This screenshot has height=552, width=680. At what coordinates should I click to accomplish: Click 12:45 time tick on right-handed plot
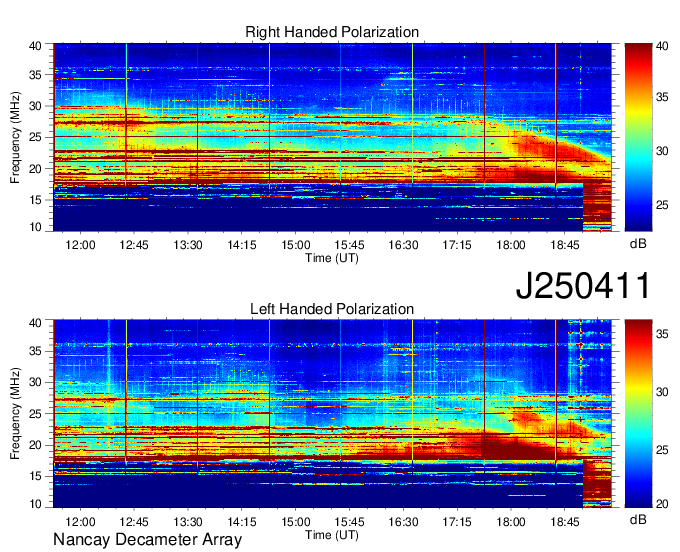pos(134,245)
